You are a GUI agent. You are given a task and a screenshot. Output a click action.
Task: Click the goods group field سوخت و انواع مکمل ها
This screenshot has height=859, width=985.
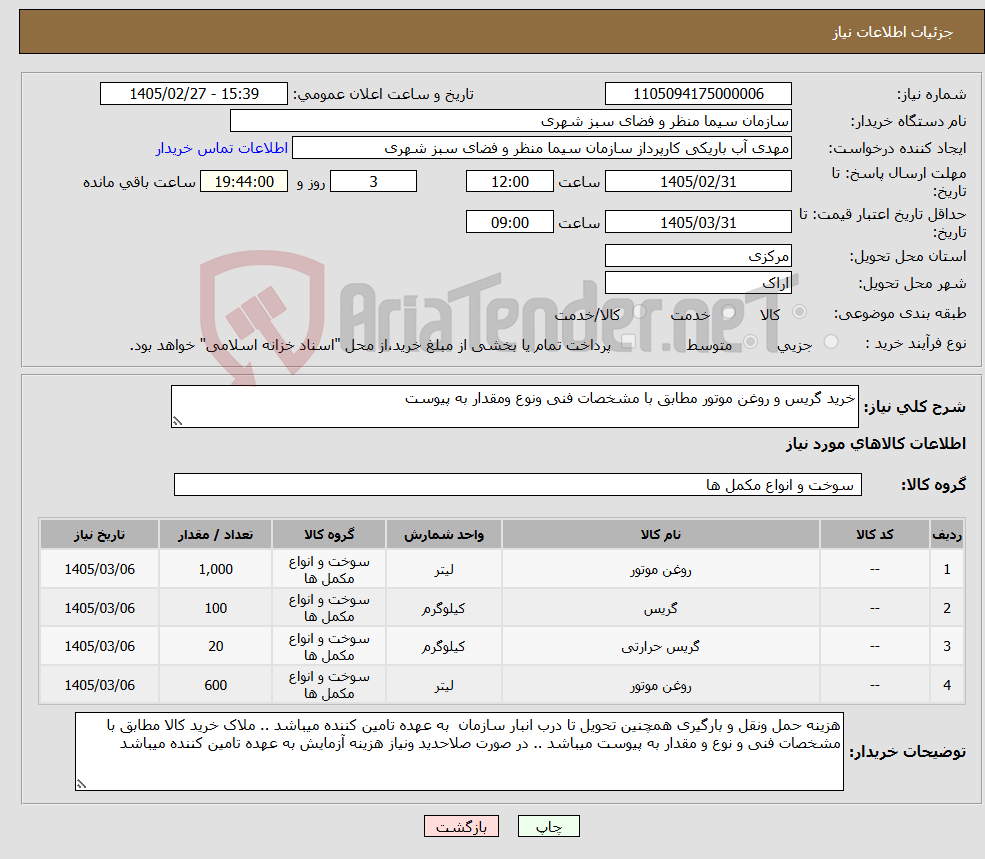[x=518, y=484]
